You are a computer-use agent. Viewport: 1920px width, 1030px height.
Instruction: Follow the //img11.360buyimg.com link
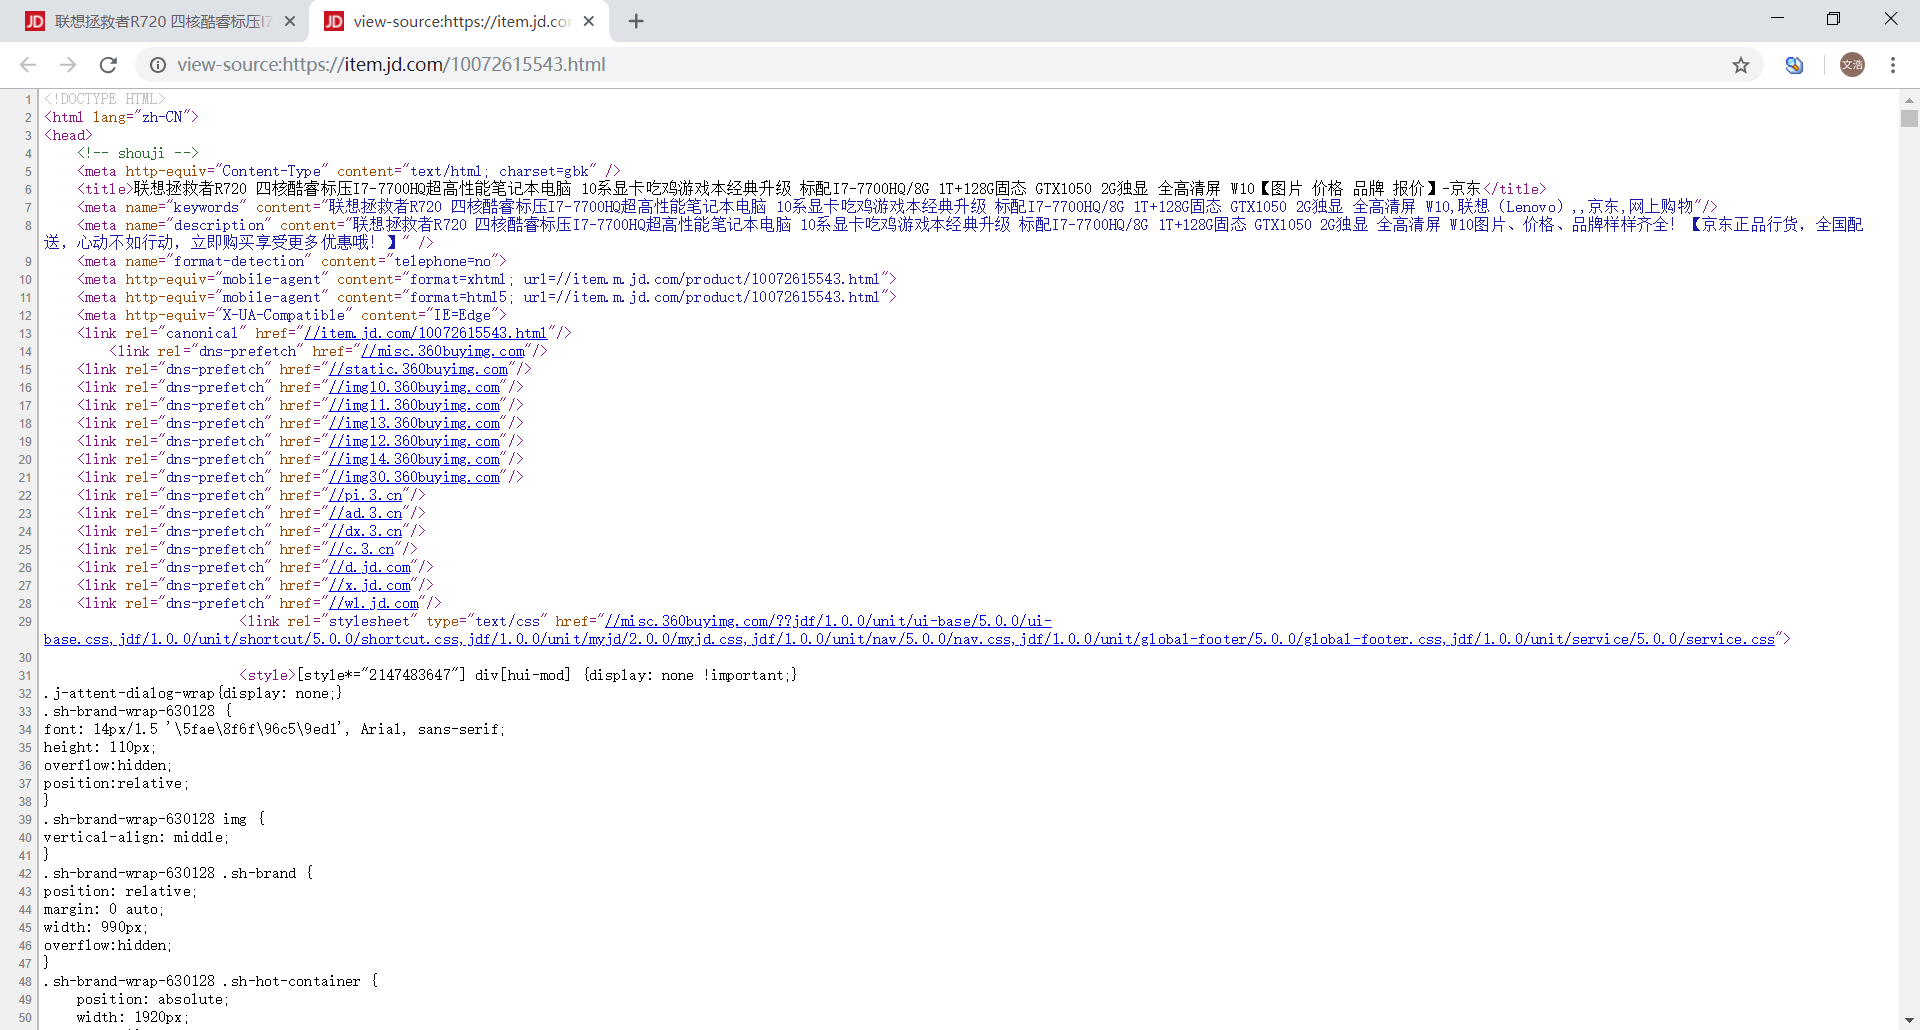coord(414,405)
